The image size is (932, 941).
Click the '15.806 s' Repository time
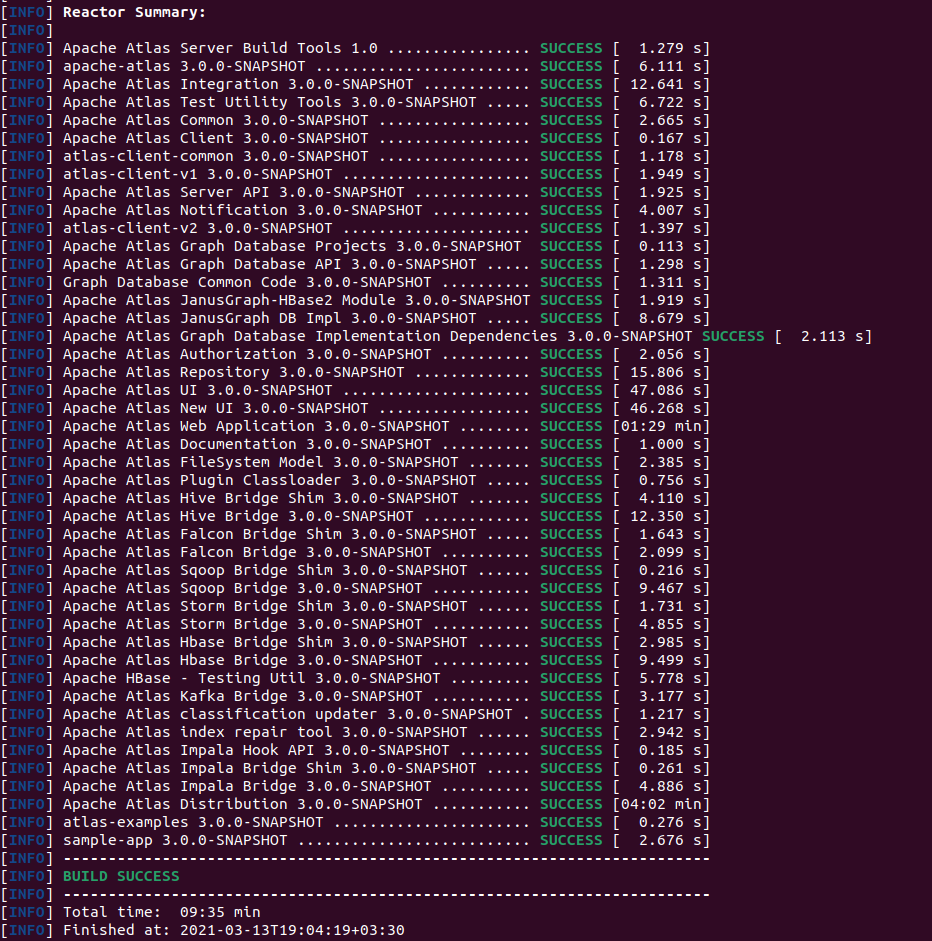tap(666, 372)
